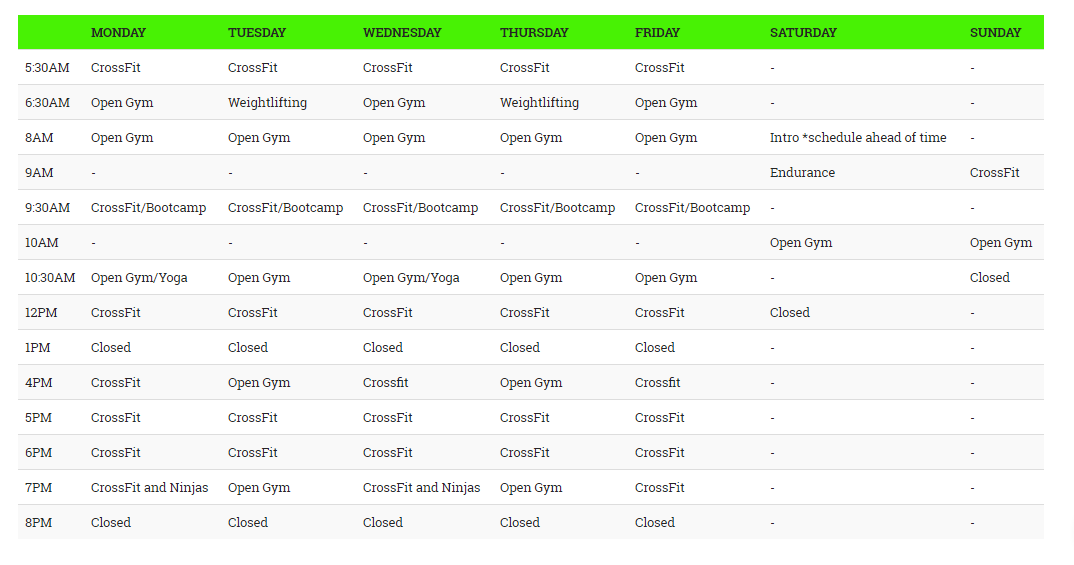
Task: Click Wednesday 4PM Crossfit cell
Action: coord(385,382)
